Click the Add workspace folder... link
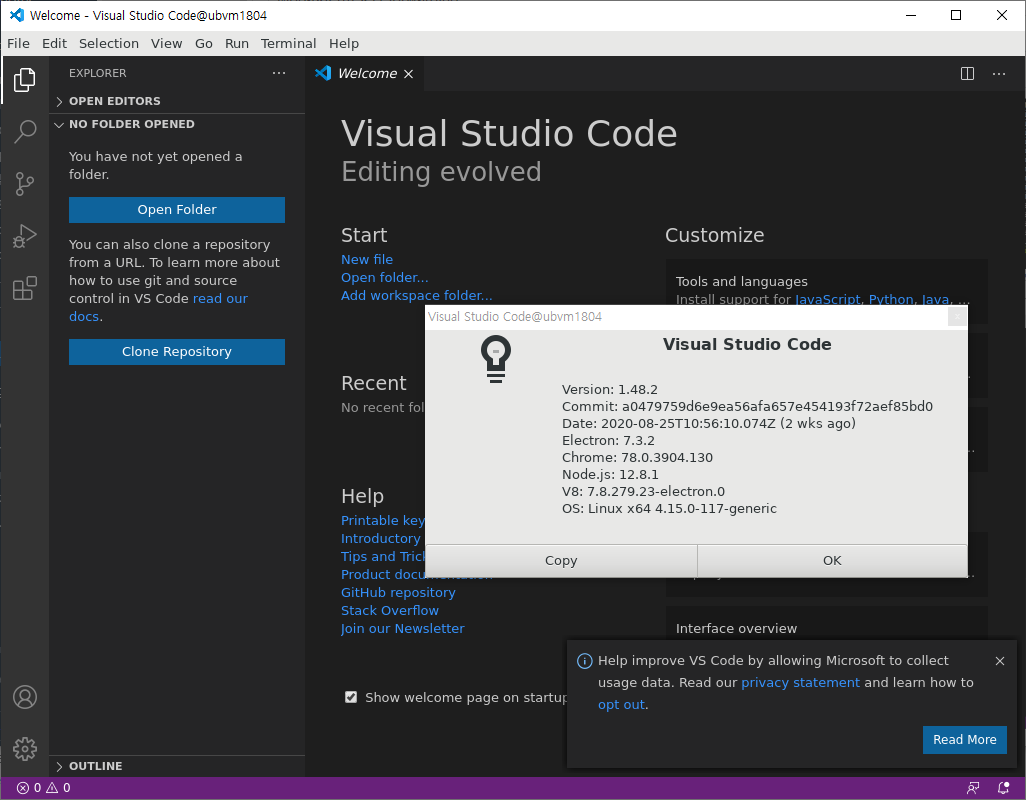Screen dimensions: 1026x800 point(417,296)
